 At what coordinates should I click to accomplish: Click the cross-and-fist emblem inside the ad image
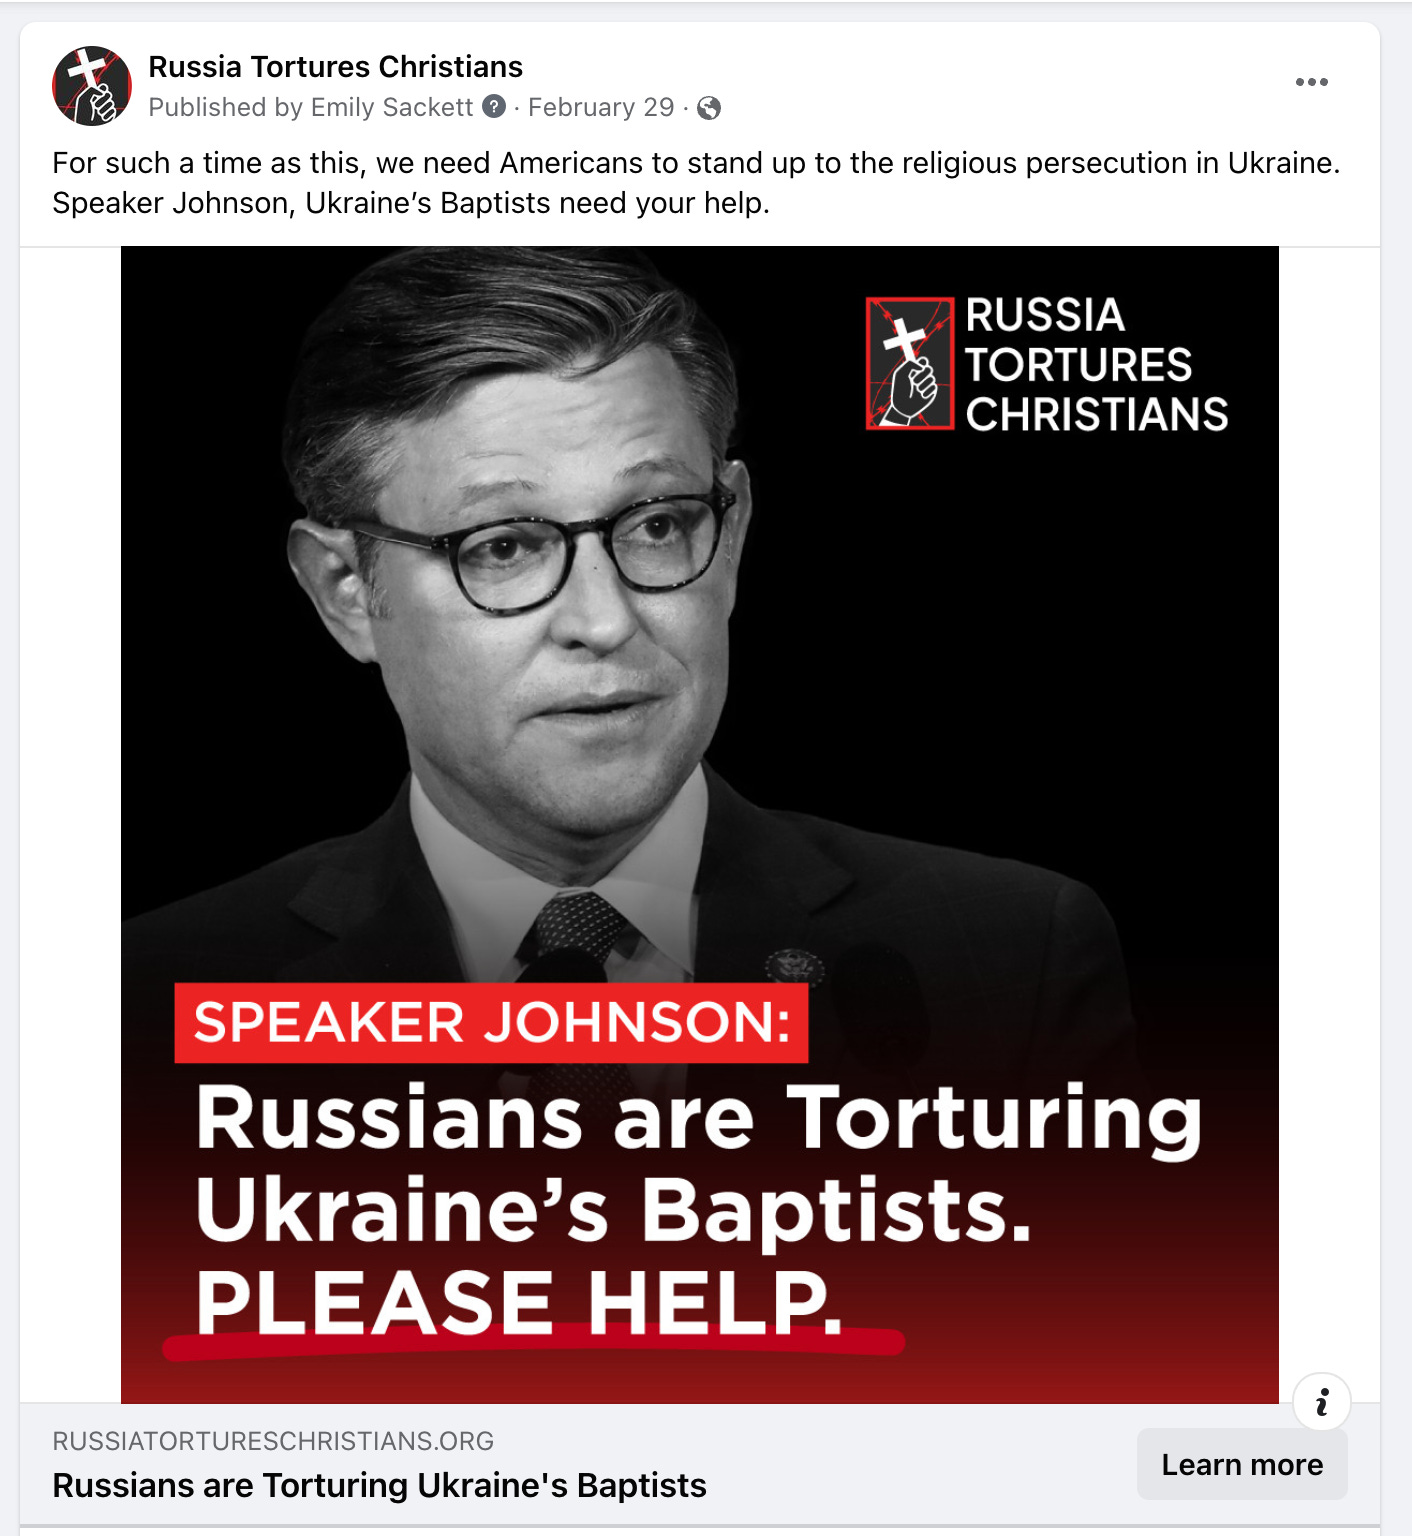tap(910, 363)
